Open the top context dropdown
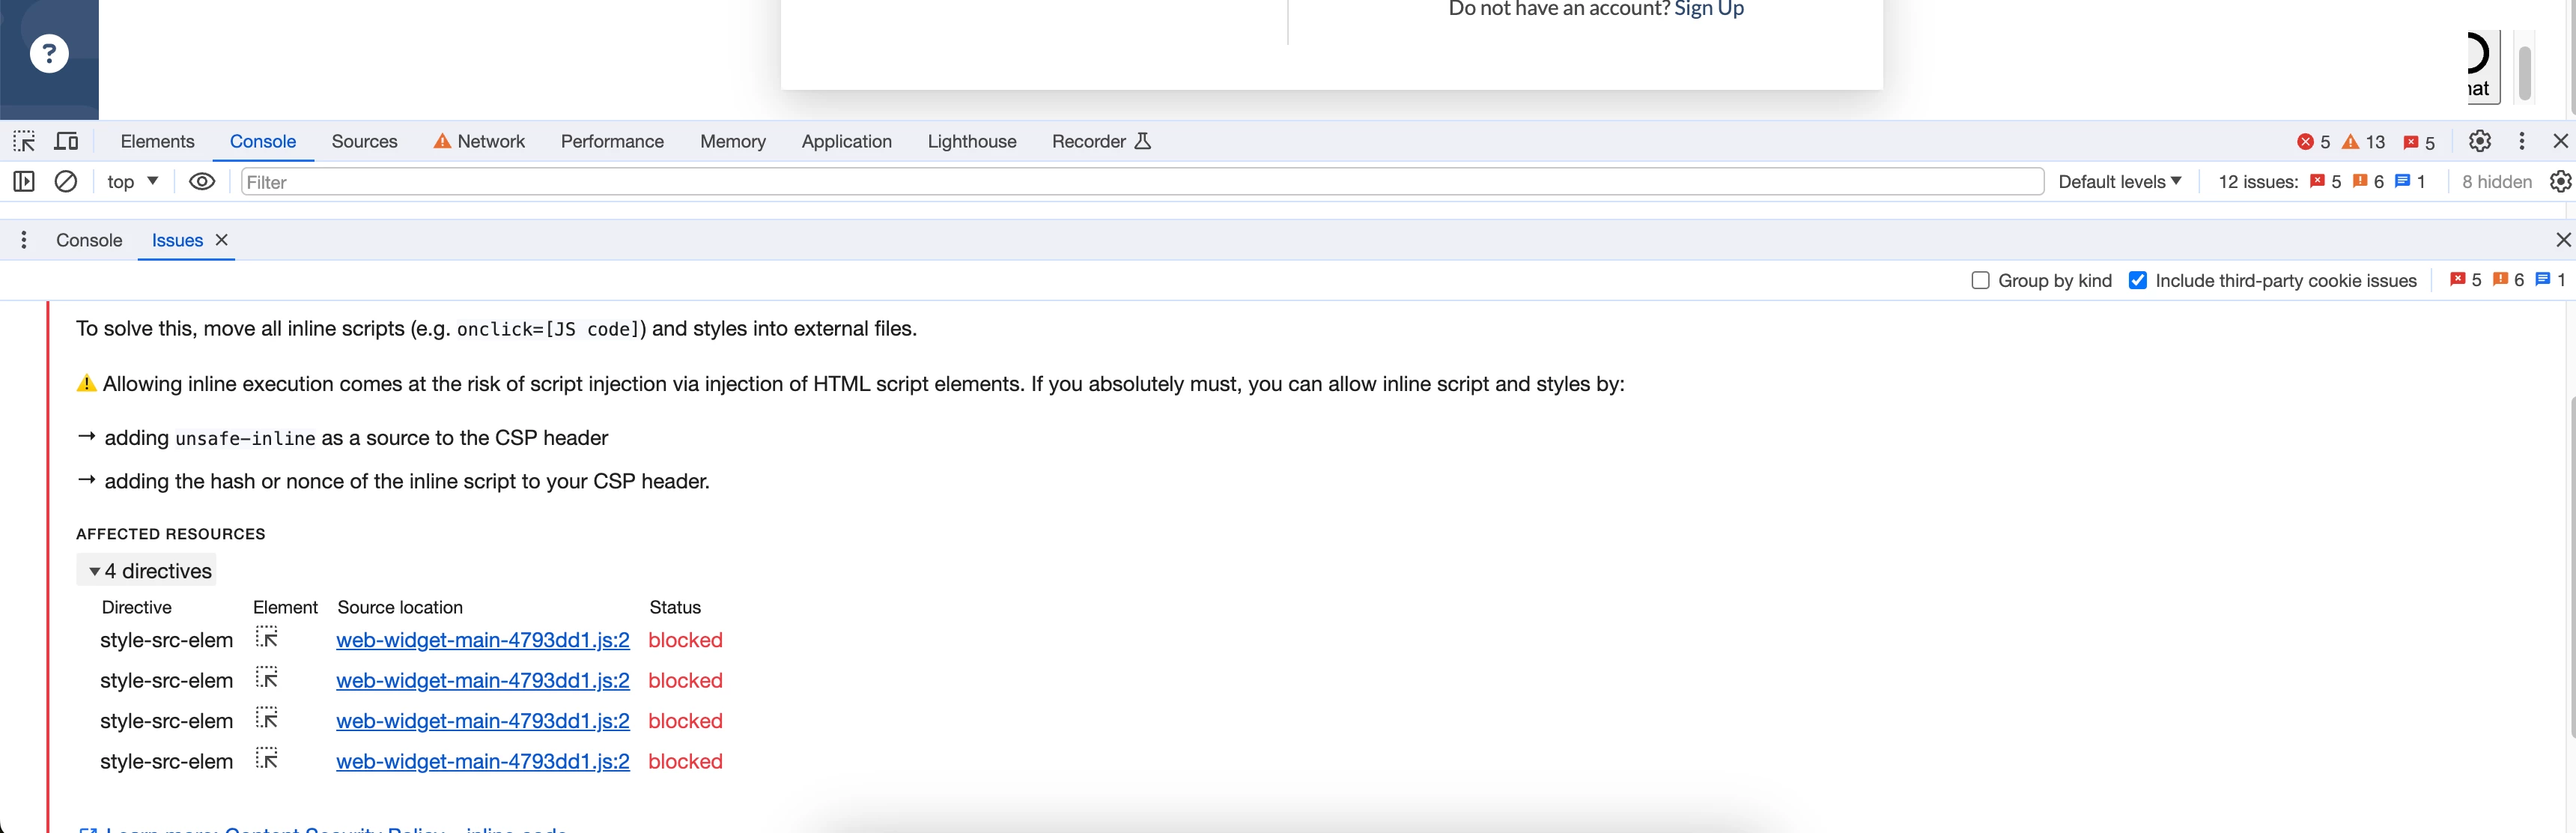The height and width of the screenshot is (833, 2576). 133,181
